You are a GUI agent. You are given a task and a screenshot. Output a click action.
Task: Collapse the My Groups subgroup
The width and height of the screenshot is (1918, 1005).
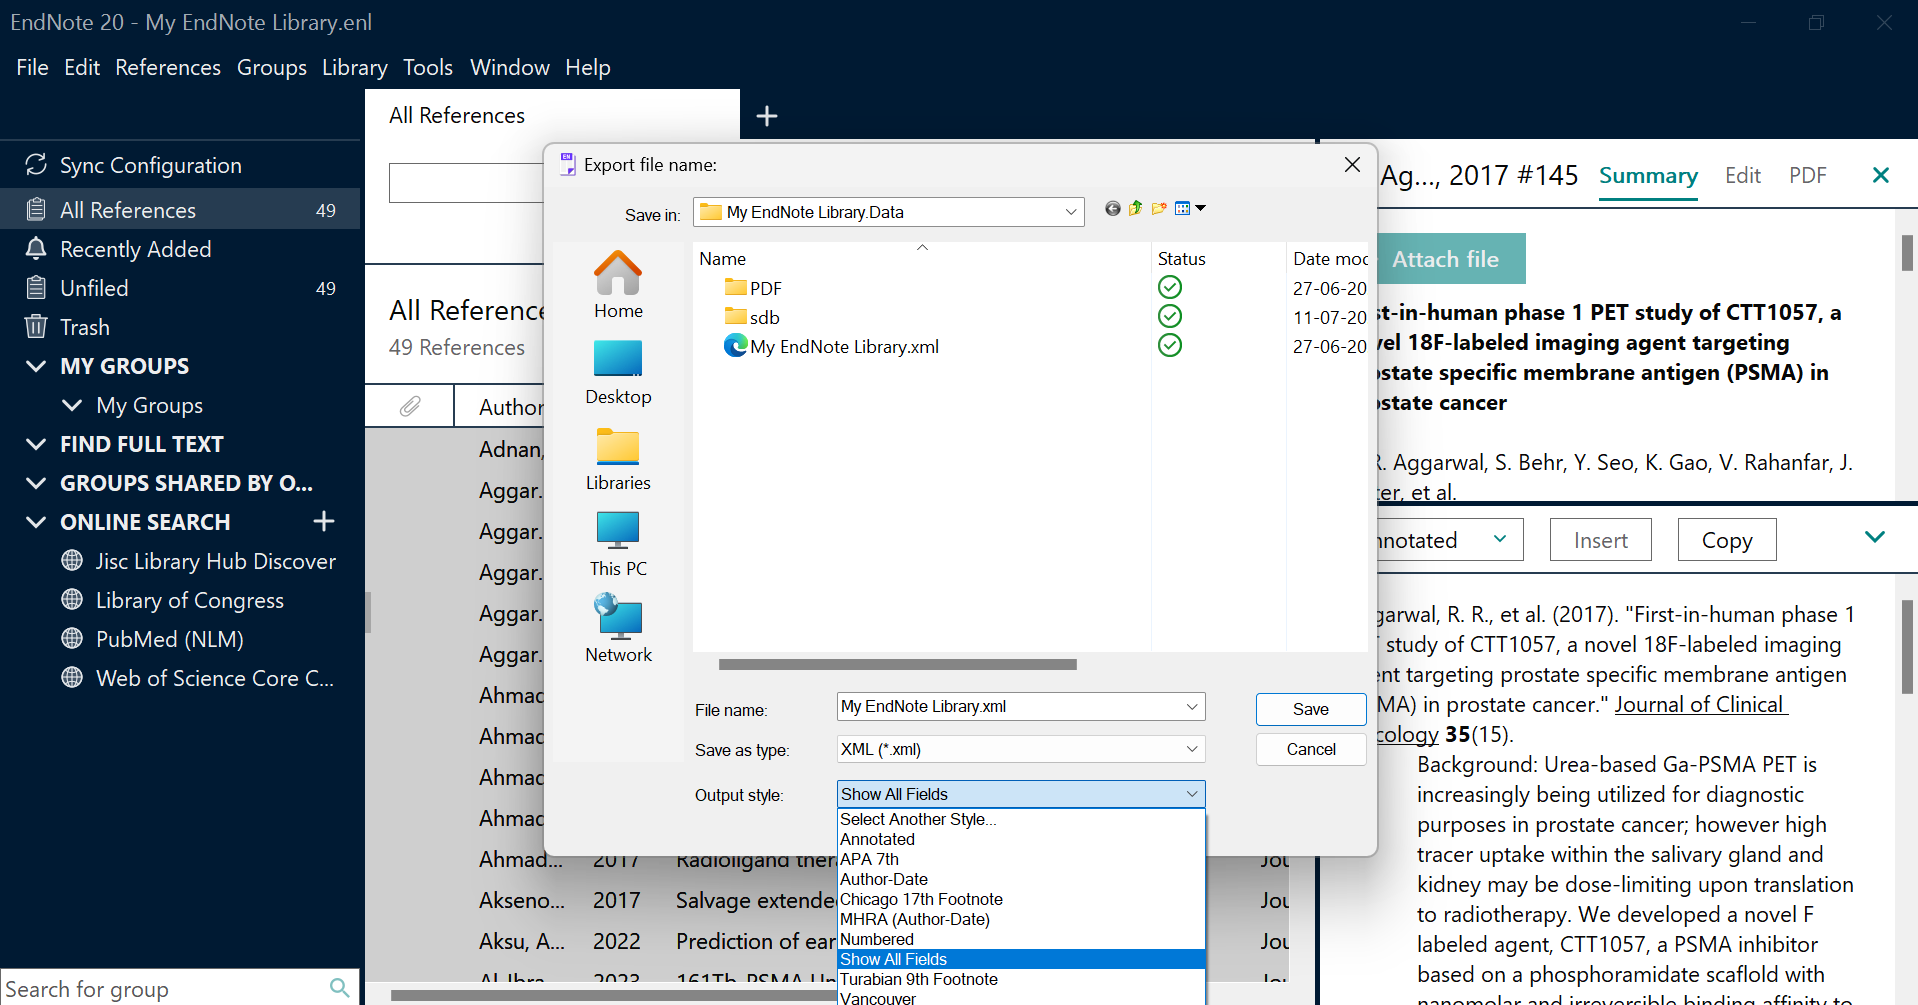coord(72,405)
